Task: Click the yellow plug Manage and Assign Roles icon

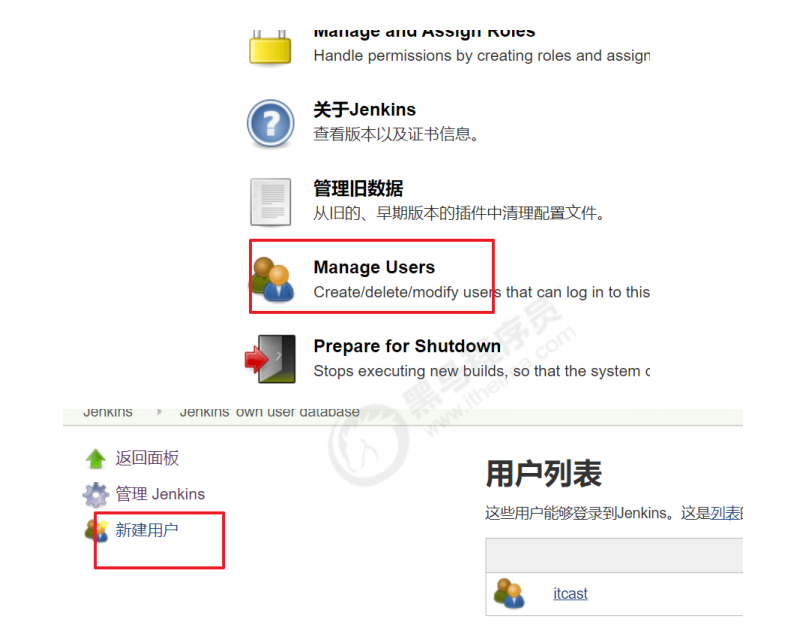Action: click(x=270, y=48)
